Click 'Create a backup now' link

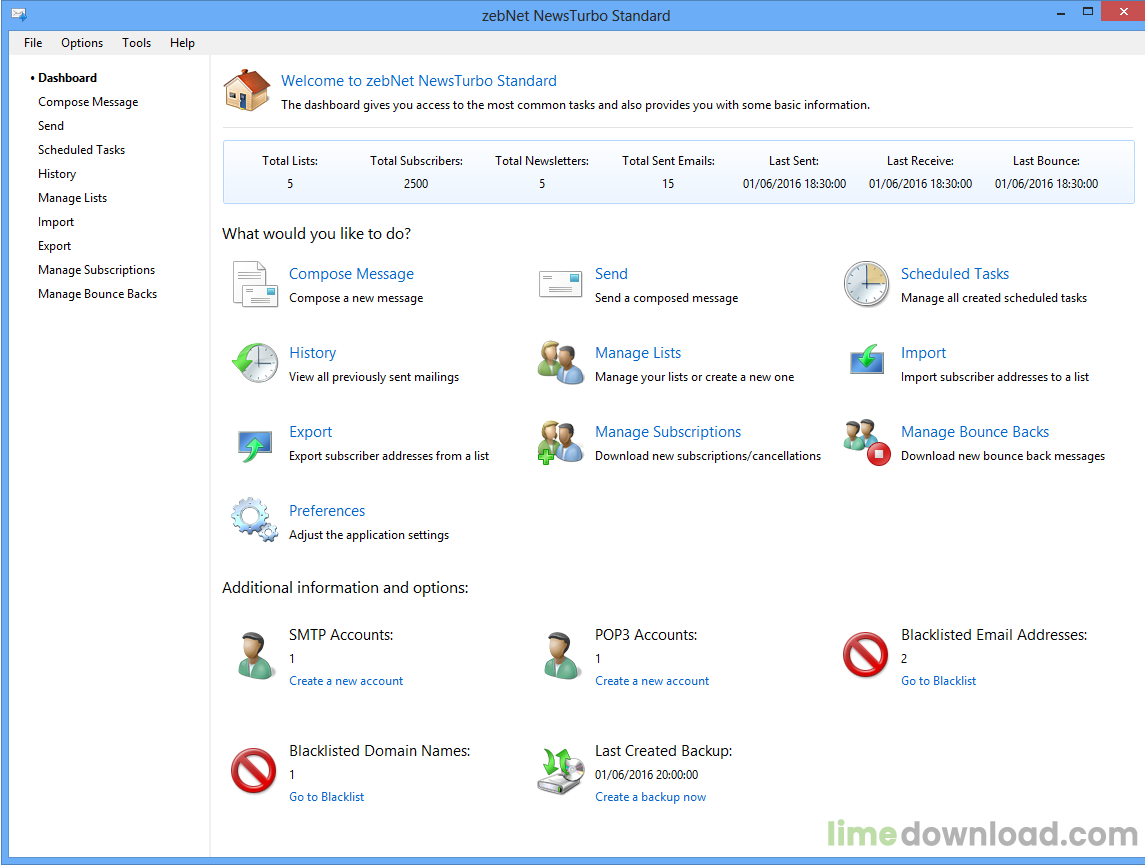(650, 797)
